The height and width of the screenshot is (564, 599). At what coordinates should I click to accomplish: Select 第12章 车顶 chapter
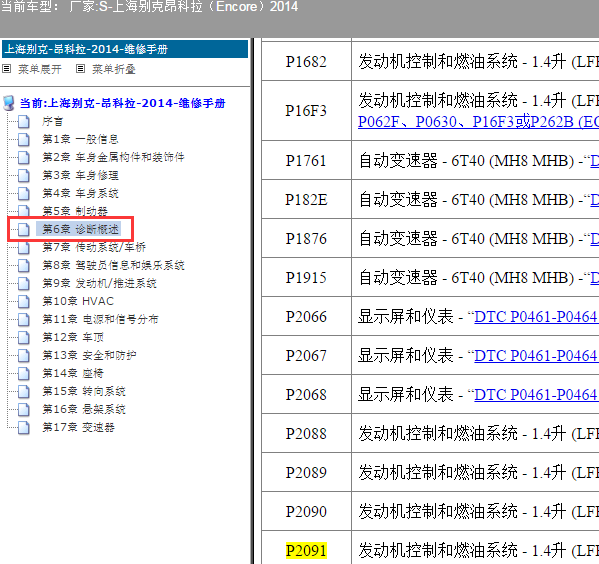click(x=73, y=337)
